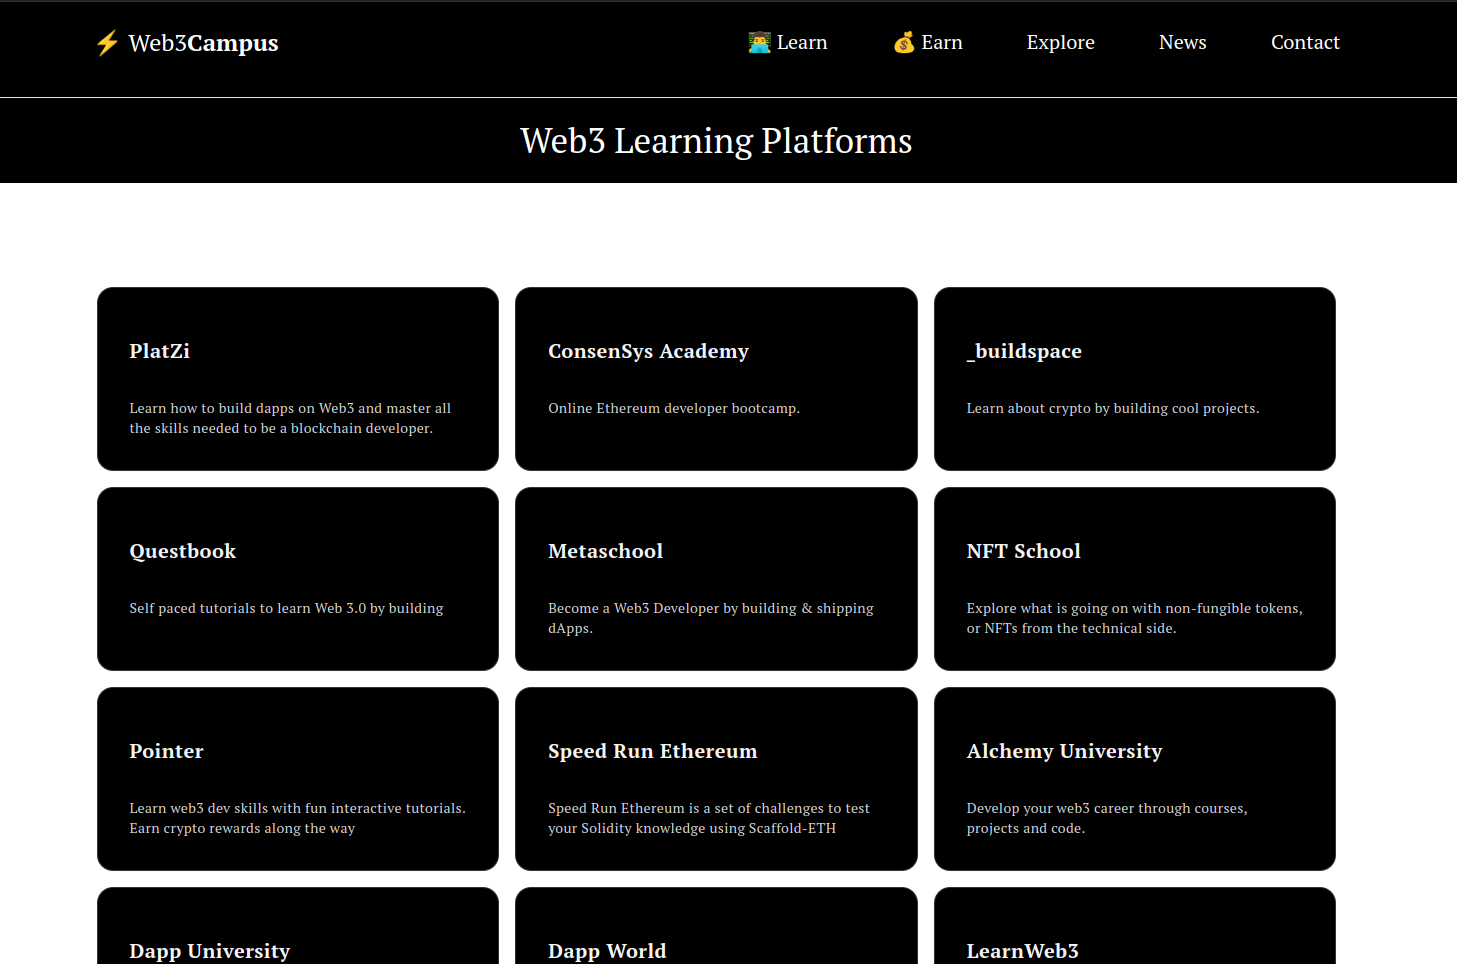The image size is (1457, 964).
Task: Click text 'Online Ethereum developer bootcamp.'
Action: pyautogui.click(x=674, y=408)
